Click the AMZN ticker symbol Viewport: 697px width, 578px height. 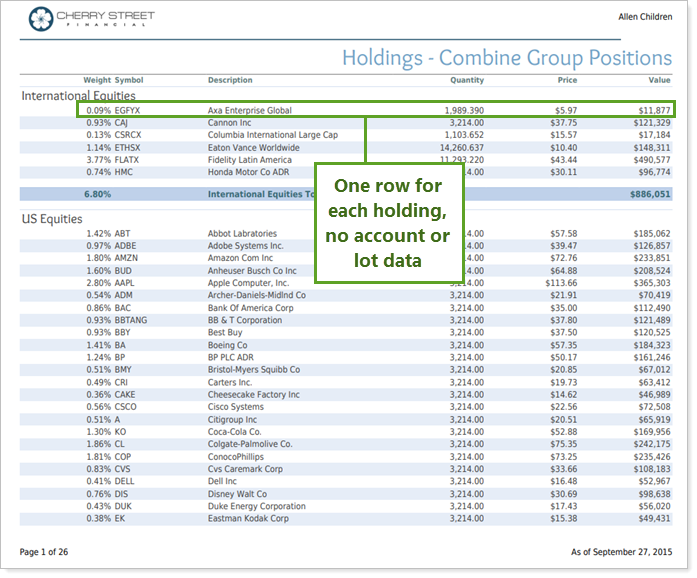coord(129,258)
